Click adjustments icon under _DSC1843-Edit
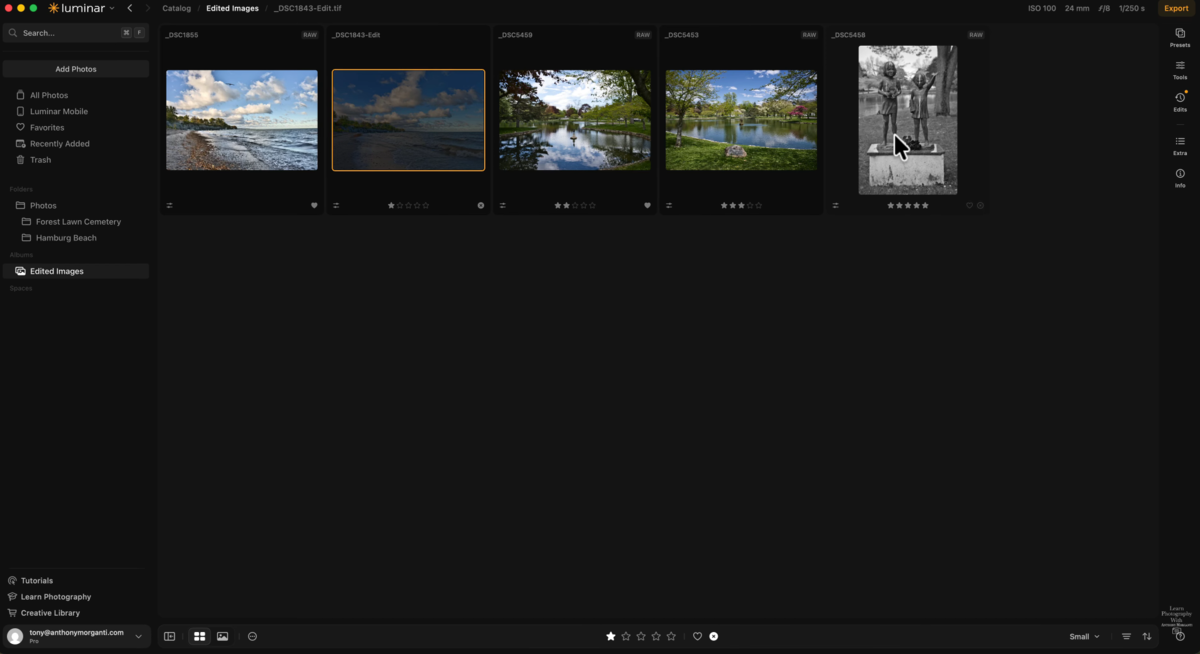Viewport: 1200px width, 654px height. point(336,205)
